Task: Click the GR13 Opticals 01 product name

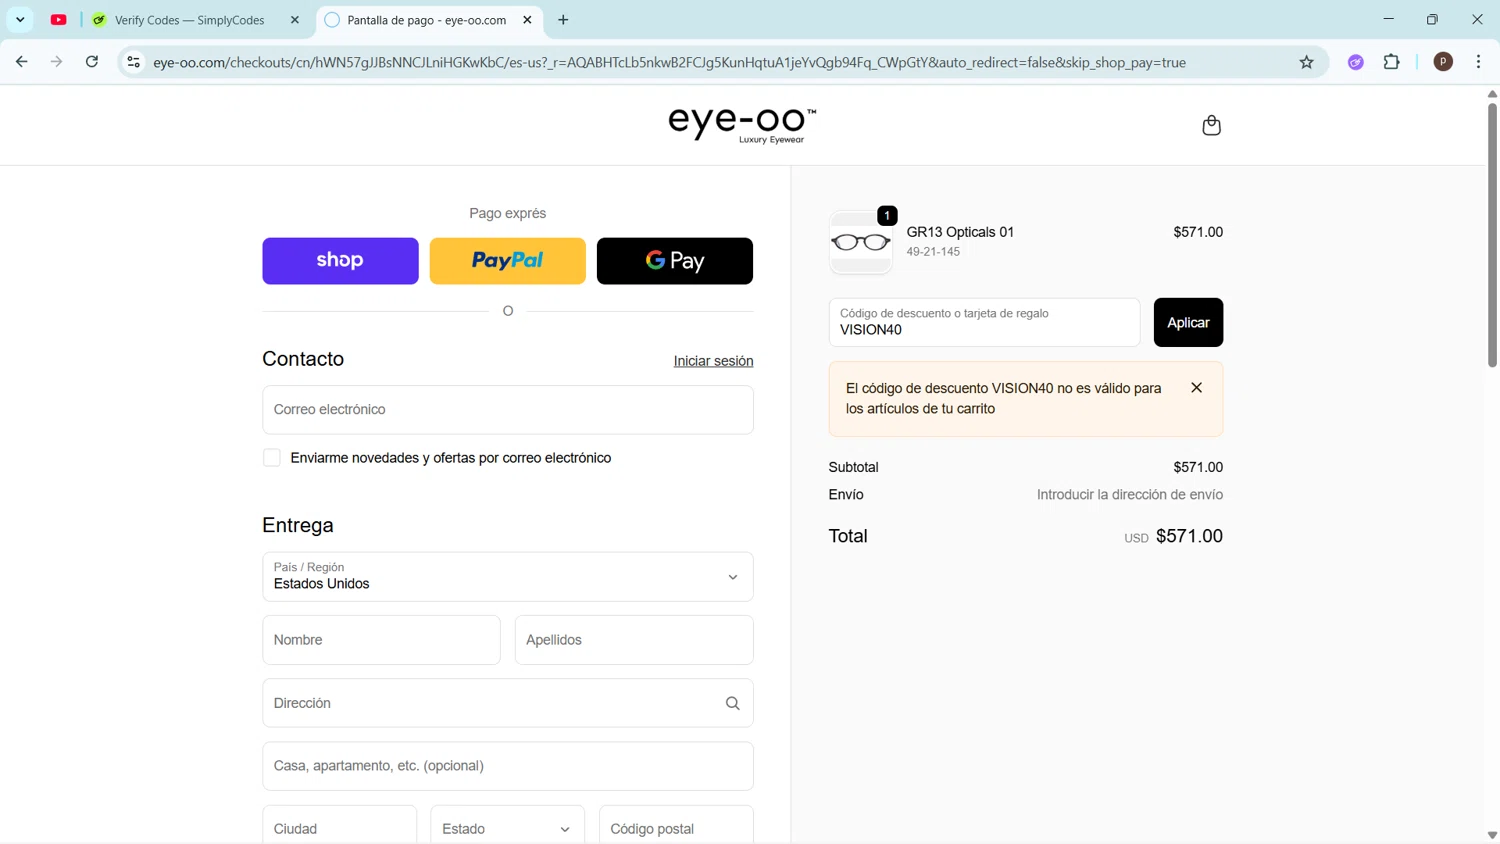Action: [x=960, y=232]
